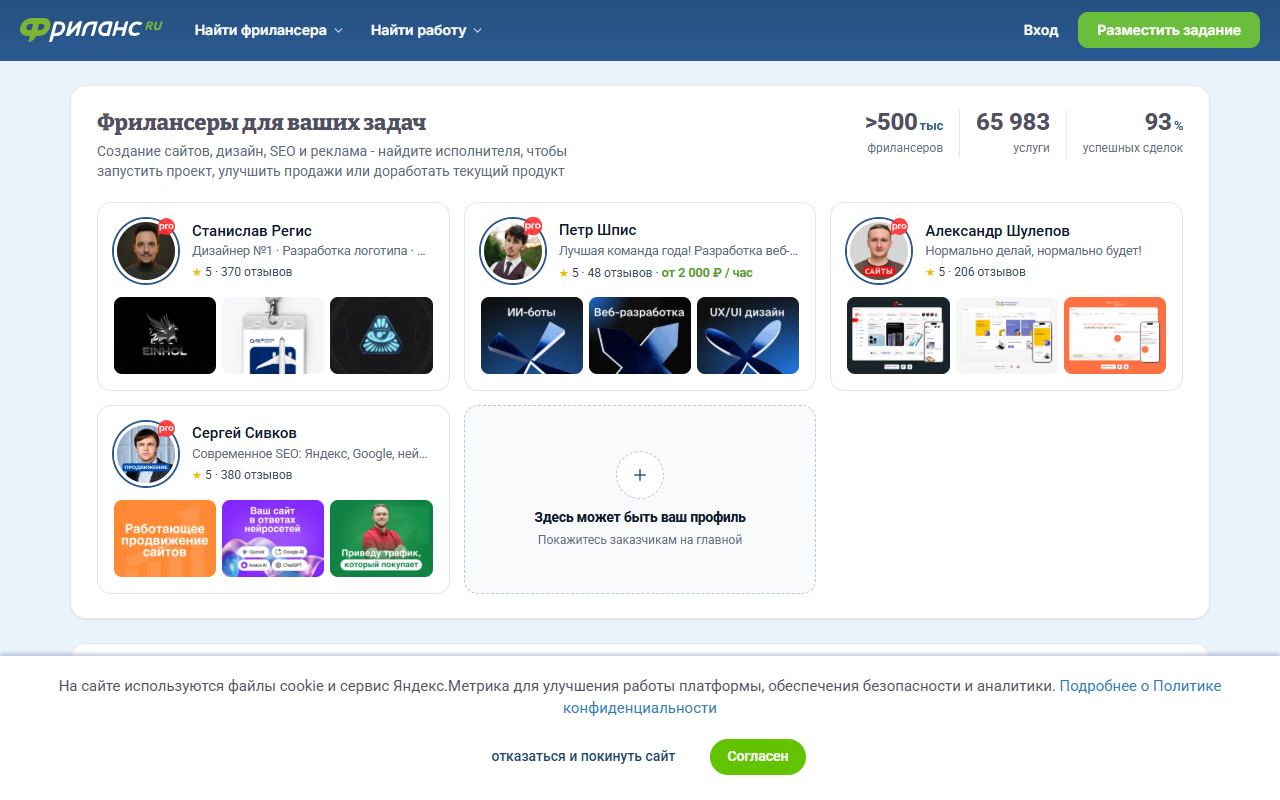1280x800 pixels.
Task: Open the ИИ-боты service thumbnail
Action: click(532, 335)
